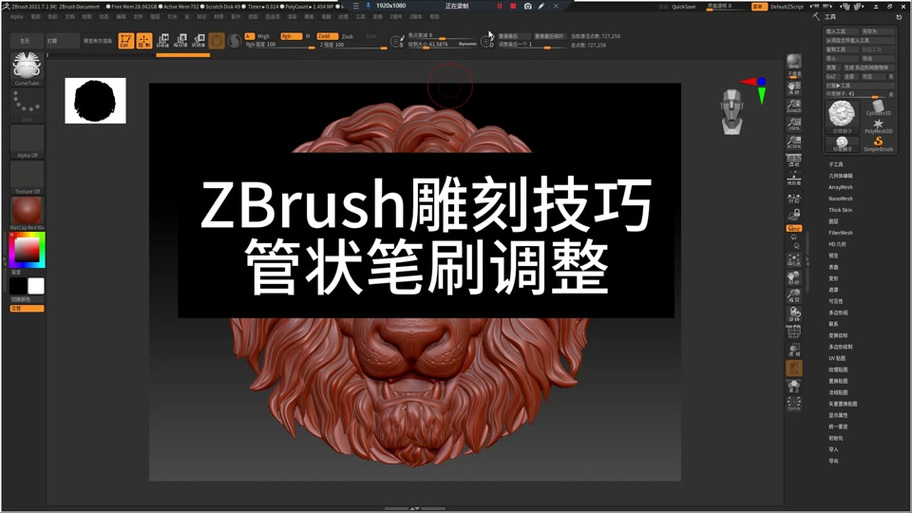Toggle the PolyF wireframe icon
912x513 pixels.
click(x=794, y=332)
